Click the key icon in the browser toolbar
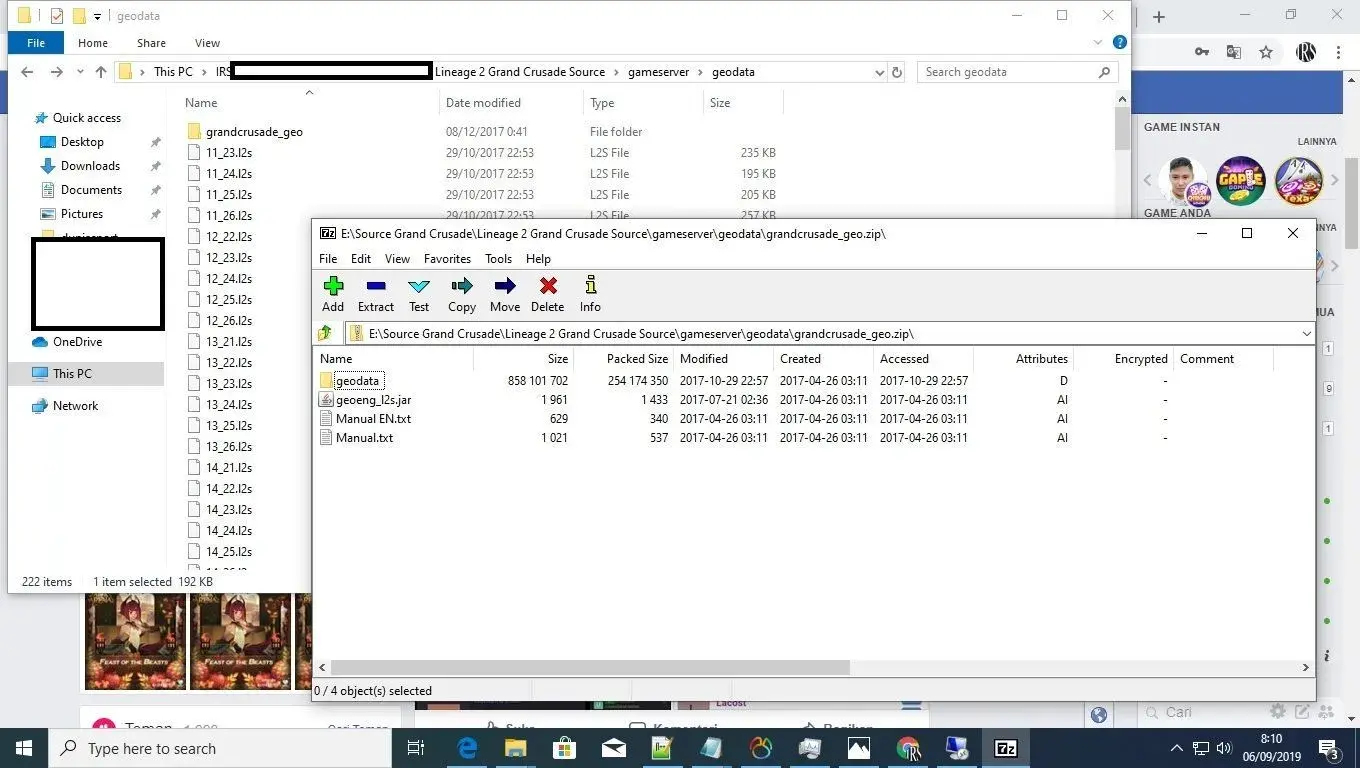 1202,52
